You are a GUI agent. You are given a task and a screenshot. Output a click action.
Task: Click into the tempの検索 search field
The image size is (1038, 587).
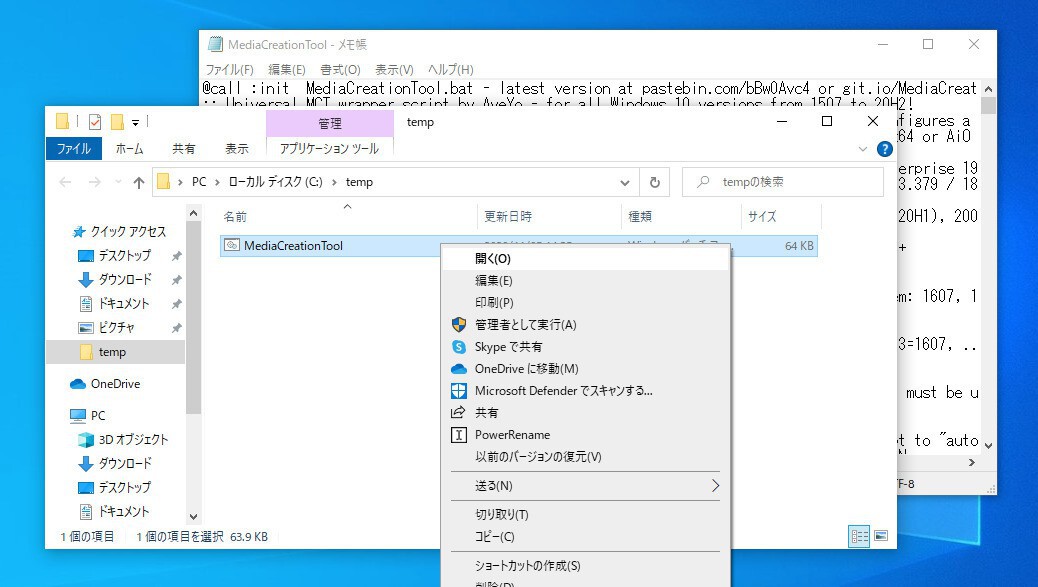coord(783,182)
